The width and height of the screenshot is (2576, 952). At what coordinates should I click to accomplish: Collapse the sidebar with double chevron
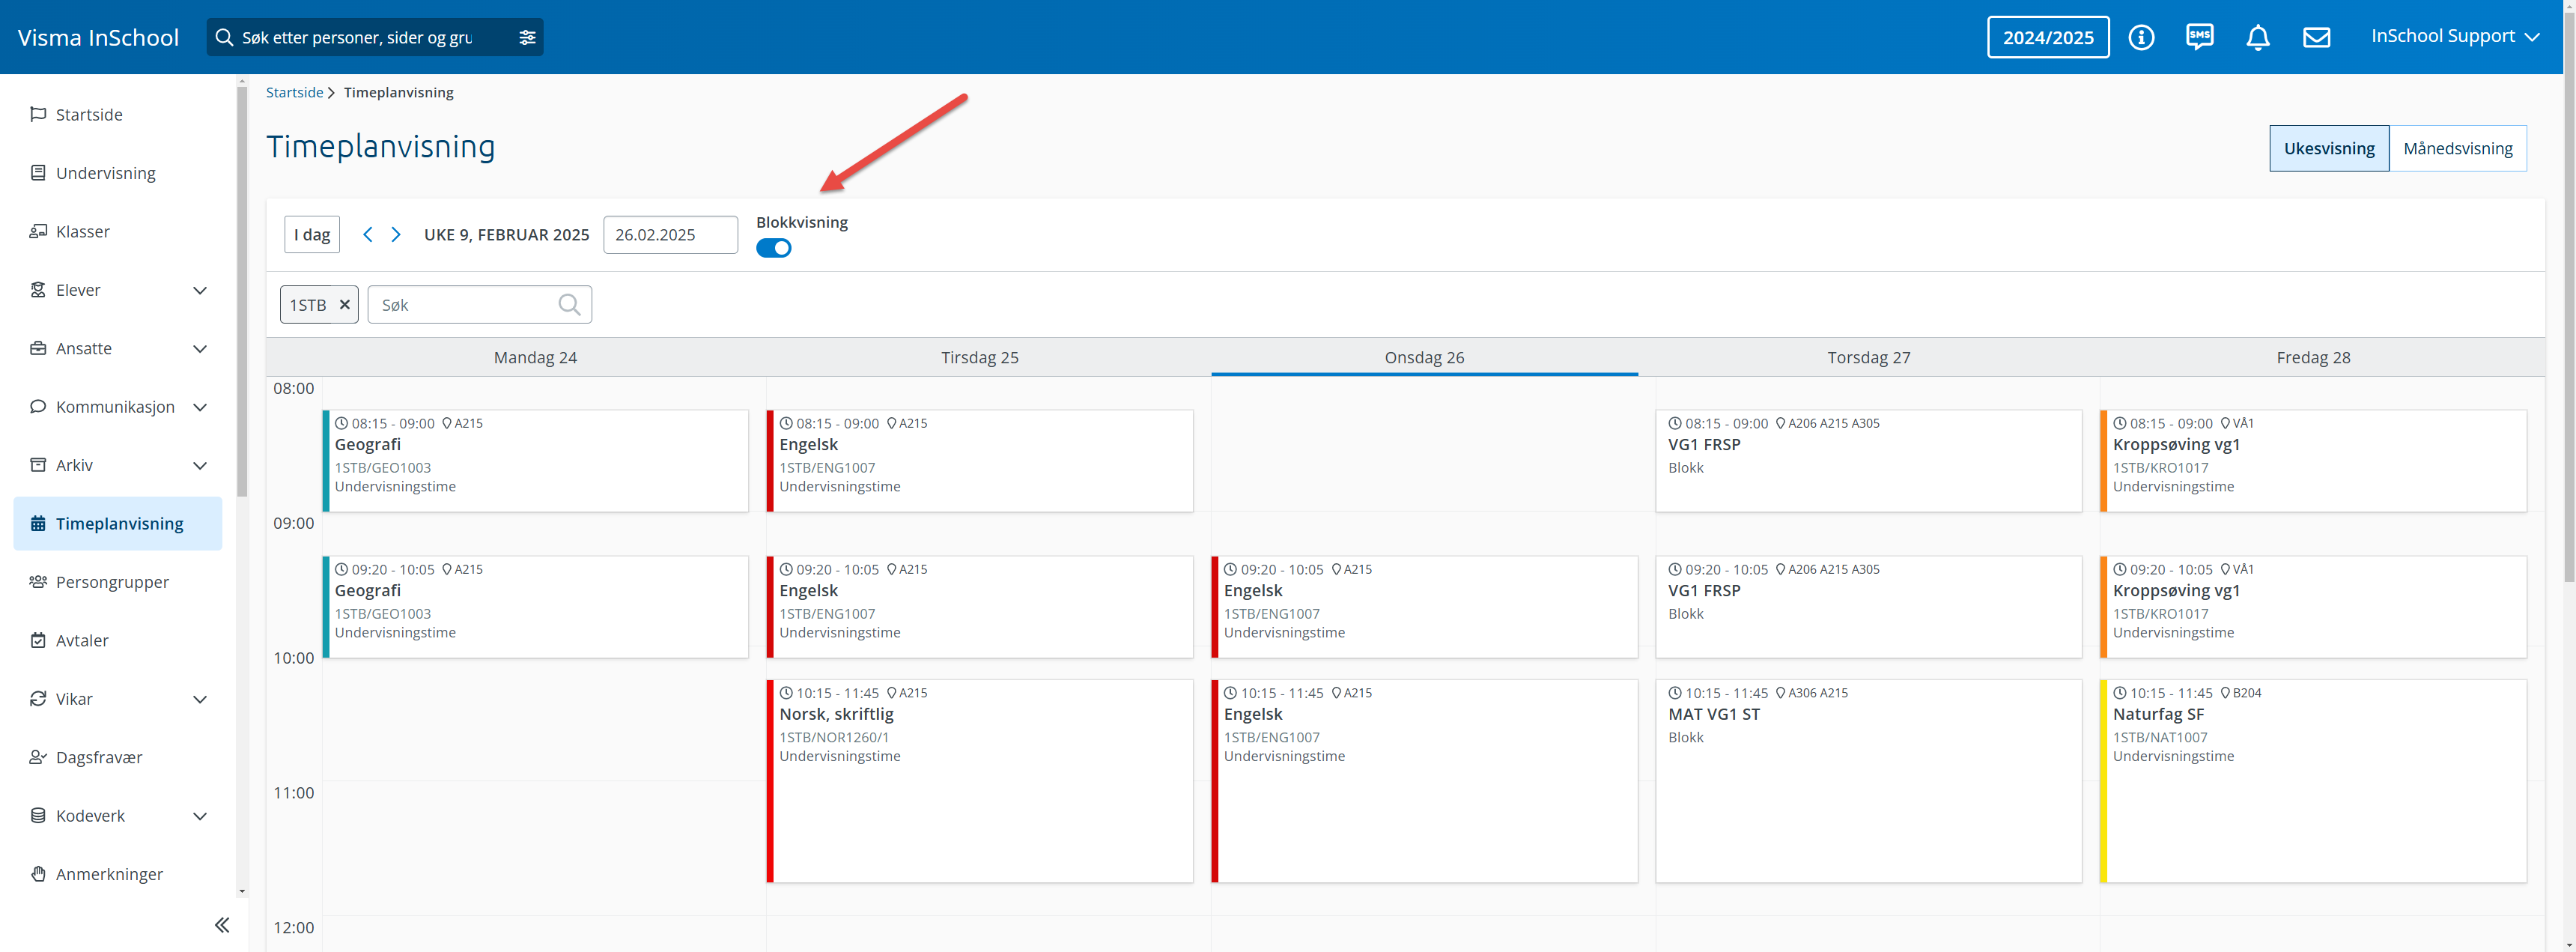pyautogui.click(x=222, y=925)
